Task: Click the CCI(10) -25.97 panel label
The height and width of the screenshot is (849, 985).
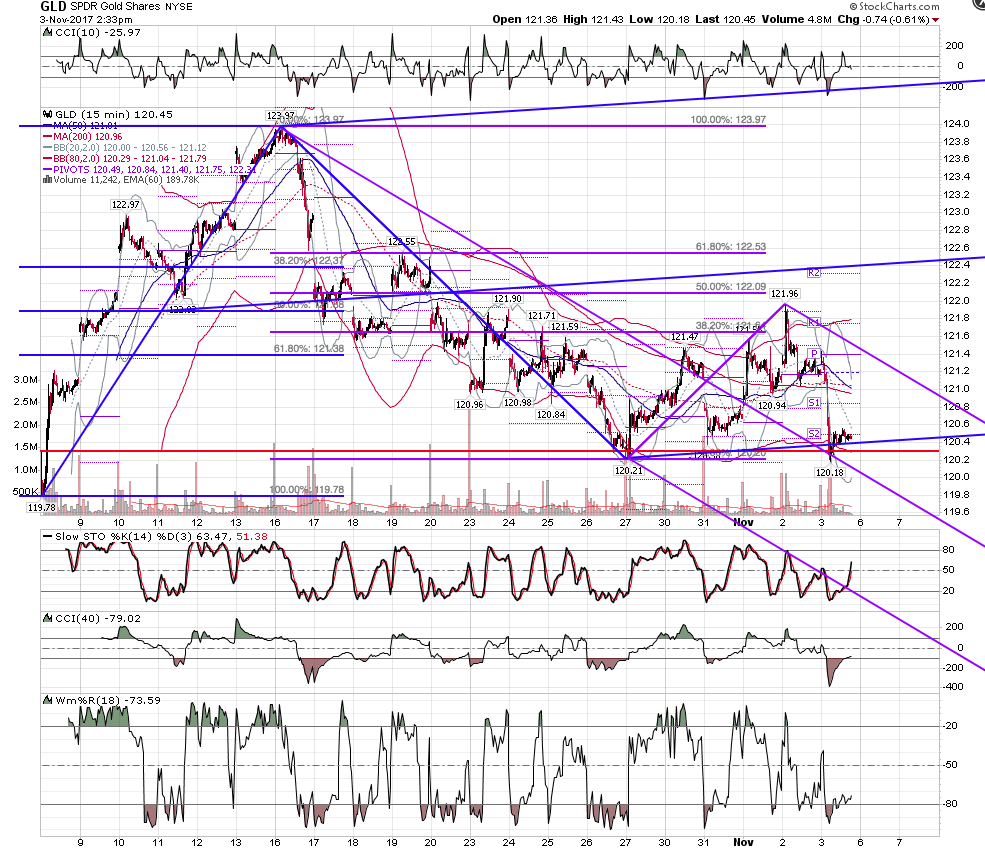Action: (98, 33)
